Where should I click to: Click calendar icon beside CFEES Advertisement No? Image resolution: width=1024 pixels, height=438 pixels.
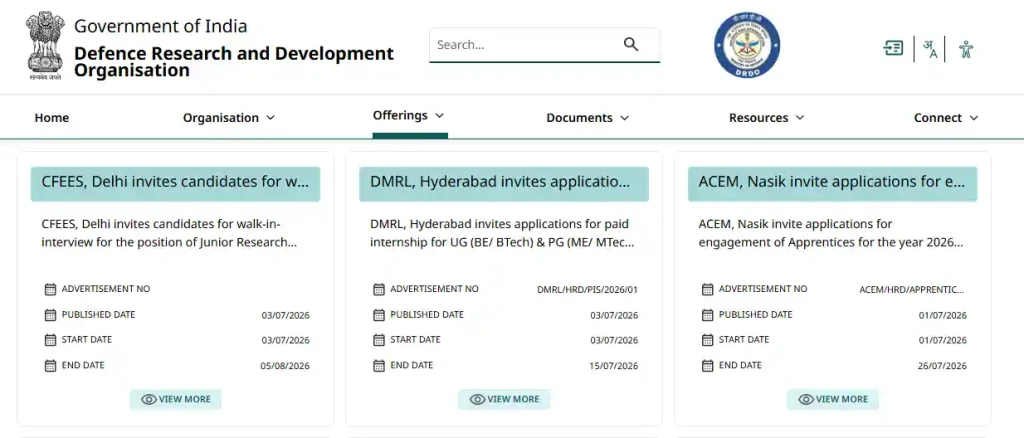tap(50, 289)
